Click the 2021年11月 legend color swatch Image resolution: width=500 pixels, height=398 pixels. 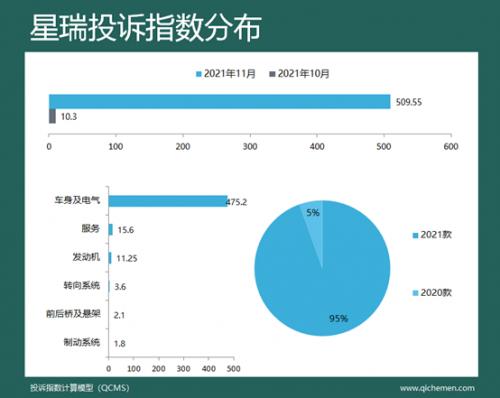pyautogui.click(x=199, y=74)
